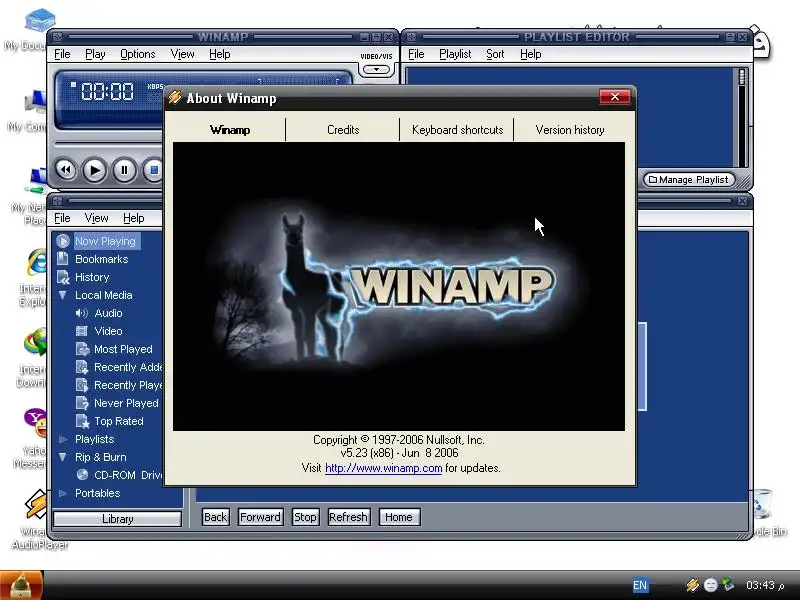Click the About Winamp title bar icon

coord(175,97)
